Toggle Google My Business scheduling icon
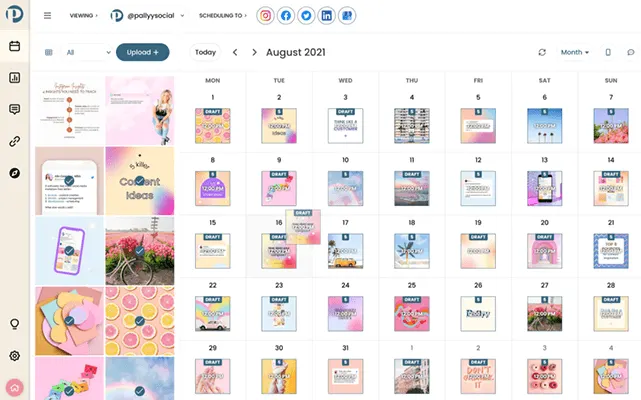641x400 pixels. tap(347, 16)
